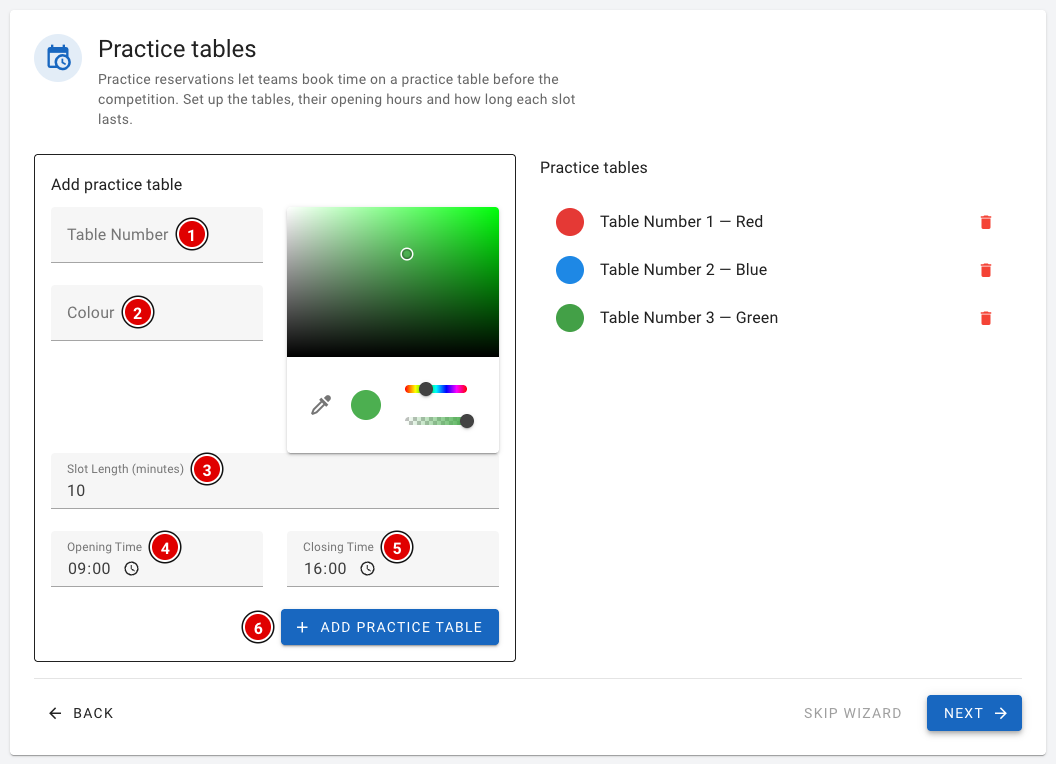1056x764 pixels.
Task: Return with the Back button
Action: (81, 713)
